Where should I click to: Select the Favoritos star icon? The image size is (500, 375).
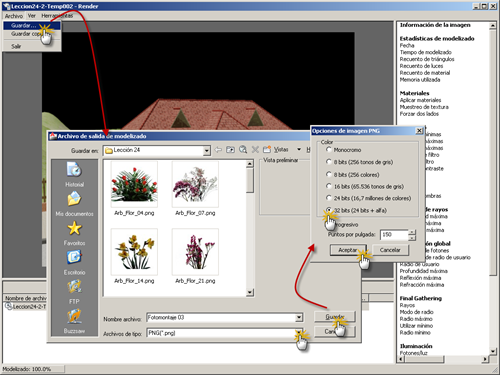tap(74, 228)
